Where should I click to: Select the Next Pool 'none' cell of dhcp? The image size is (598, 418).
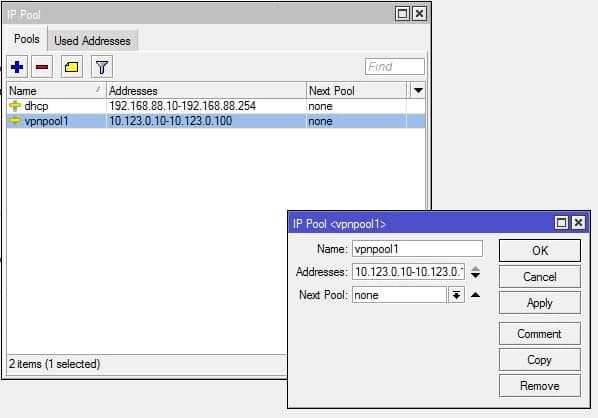point(357,106)
